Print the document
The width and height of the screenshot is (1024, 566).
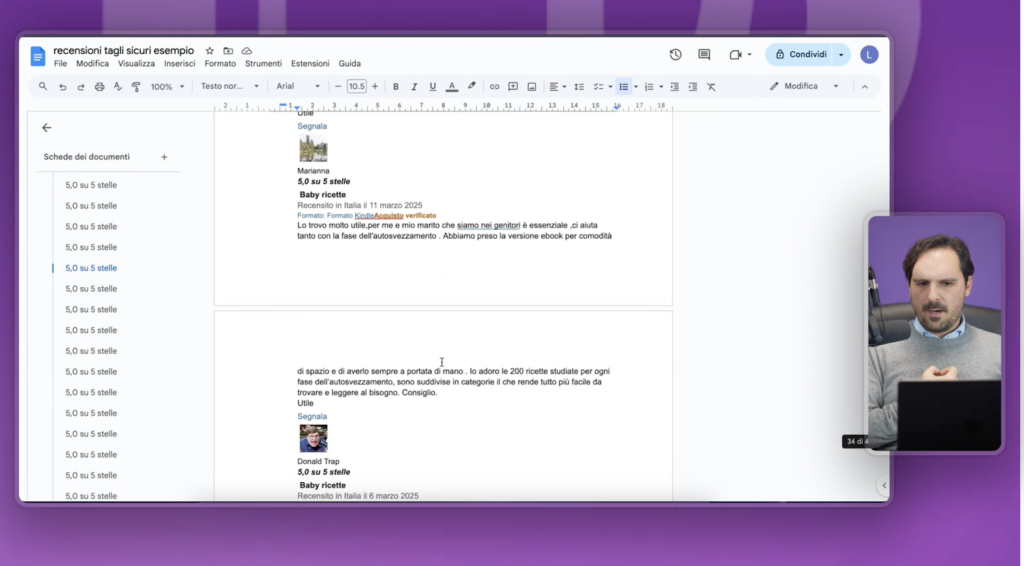coord(99,87)
